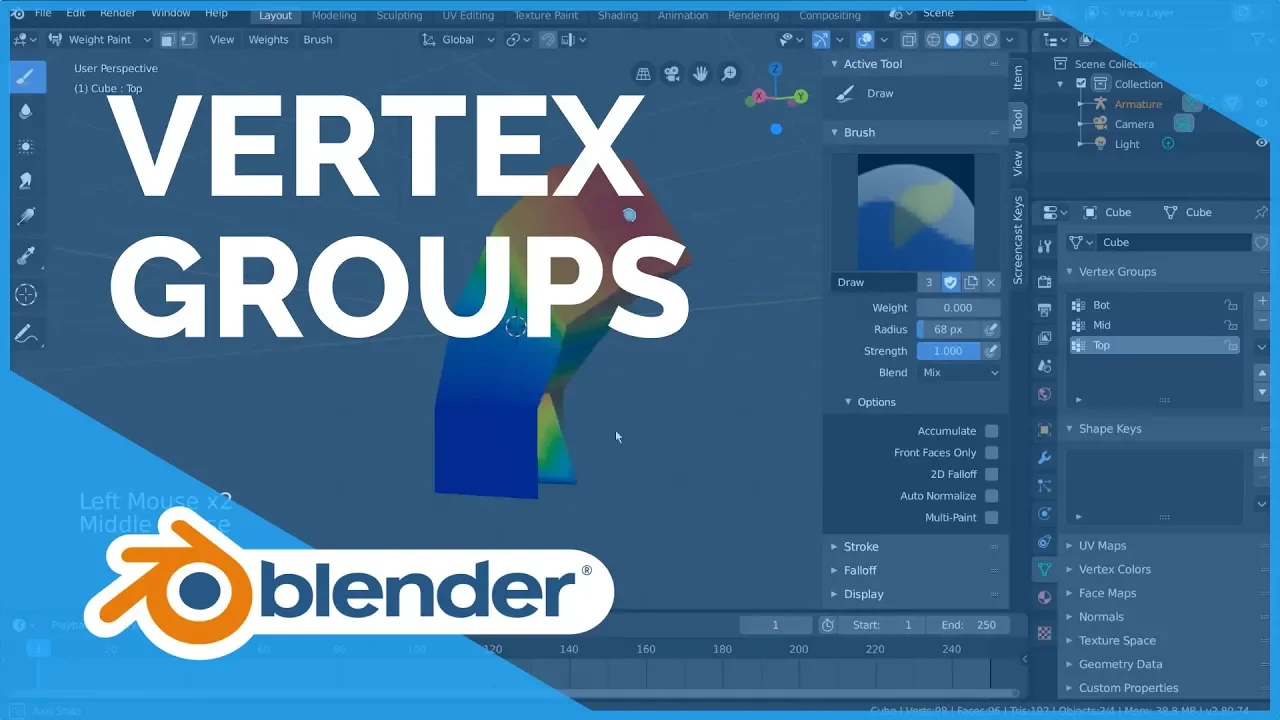The width and height of the screenshot is (1280, 720).
Task: Select the Gradient weight tool
Action: (26, 216)
